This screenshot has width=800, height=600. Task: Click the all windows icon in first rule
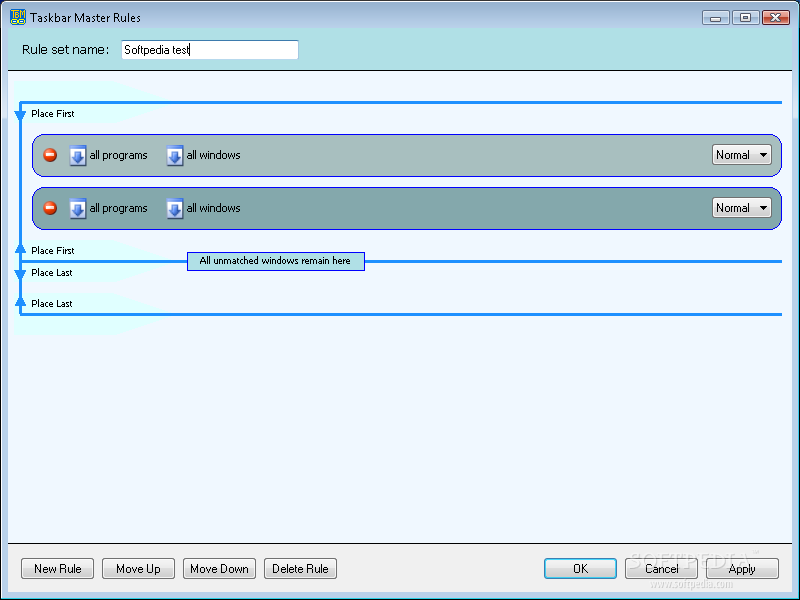click(x=174, y=156)
